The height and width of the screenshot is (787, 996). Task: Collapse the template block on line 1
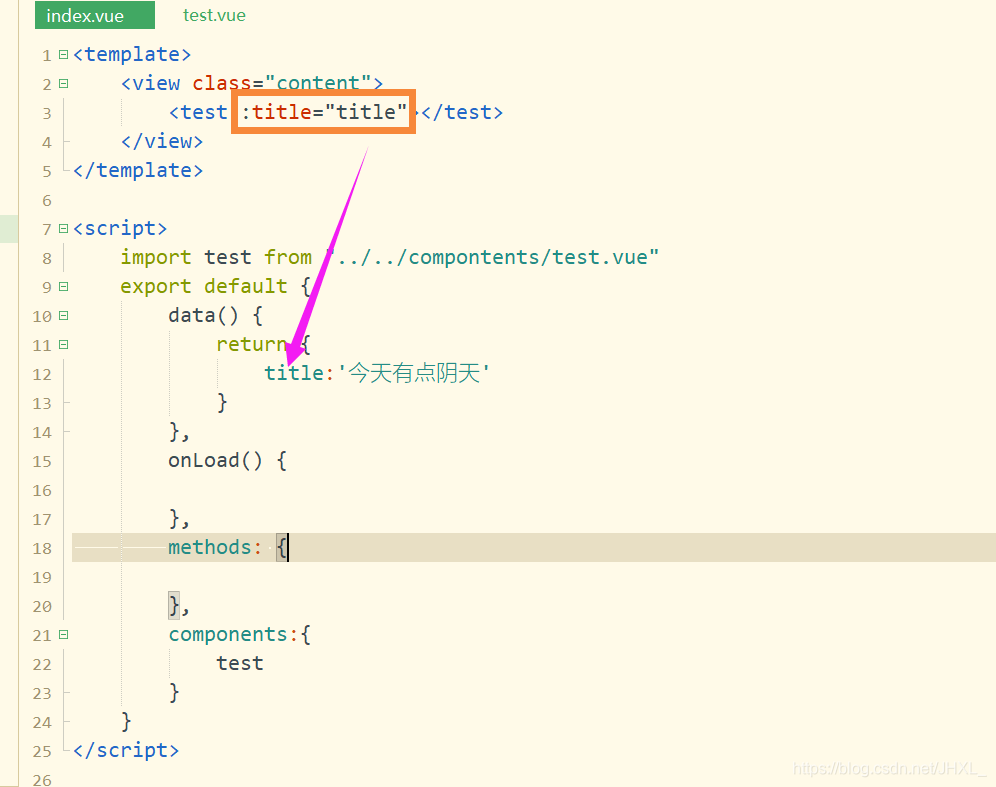click(x=64, y=55)
